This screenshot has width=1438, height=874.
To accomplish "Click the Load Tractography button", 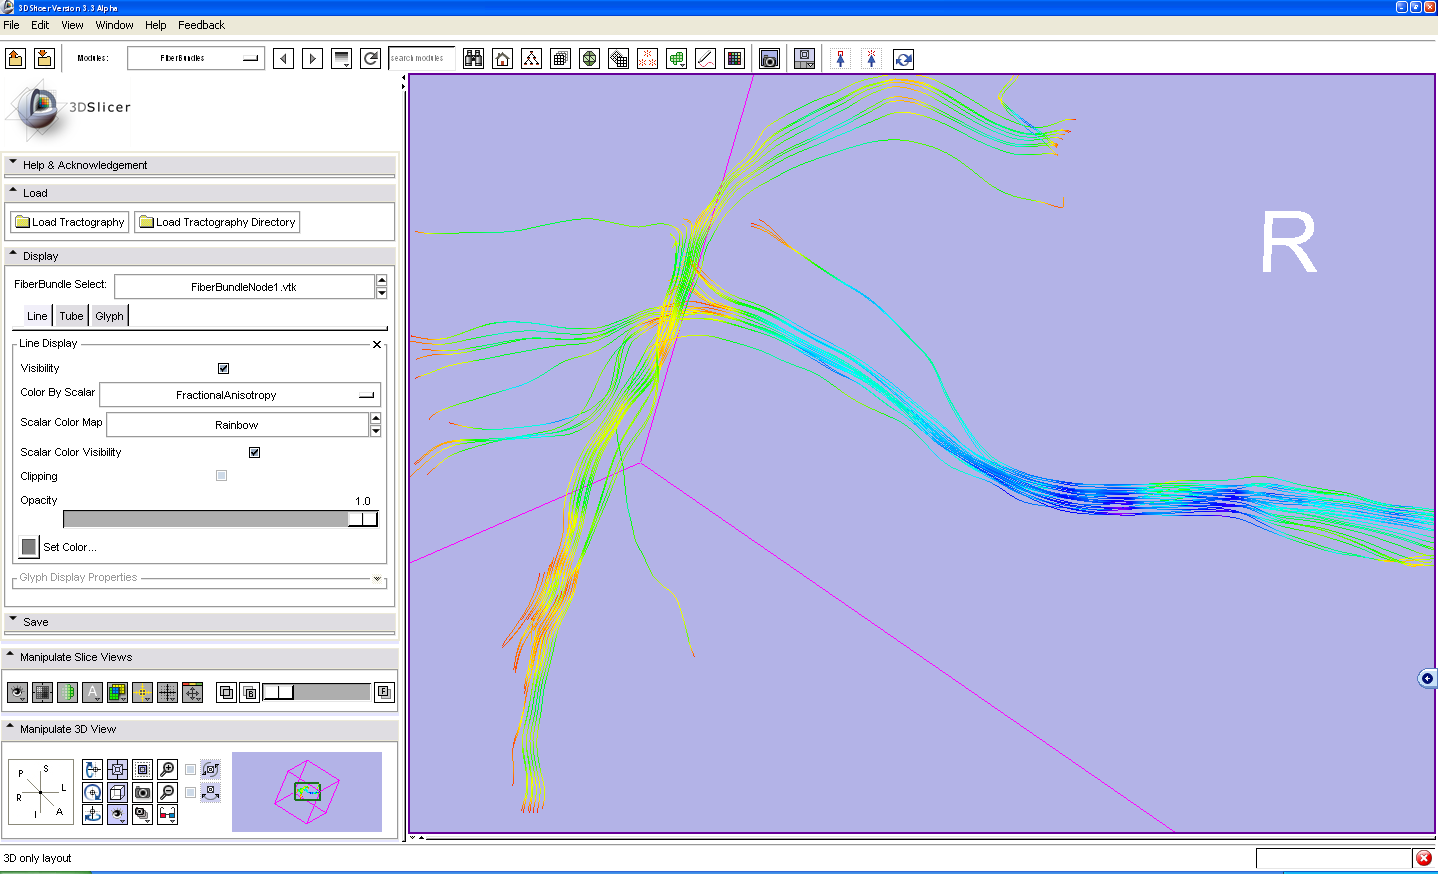I will 70,222.
